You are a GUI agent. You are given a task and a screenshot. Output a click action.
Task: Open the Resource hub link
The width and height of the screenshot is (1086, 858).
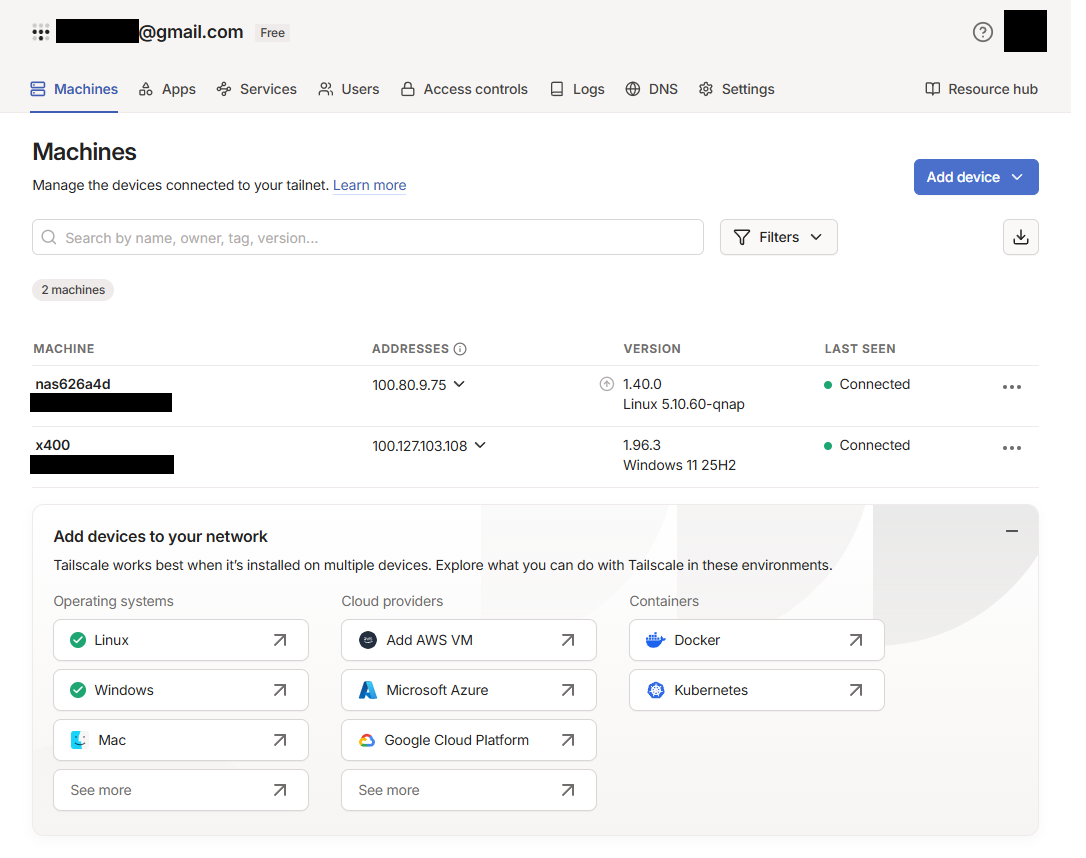click(981, 89)
